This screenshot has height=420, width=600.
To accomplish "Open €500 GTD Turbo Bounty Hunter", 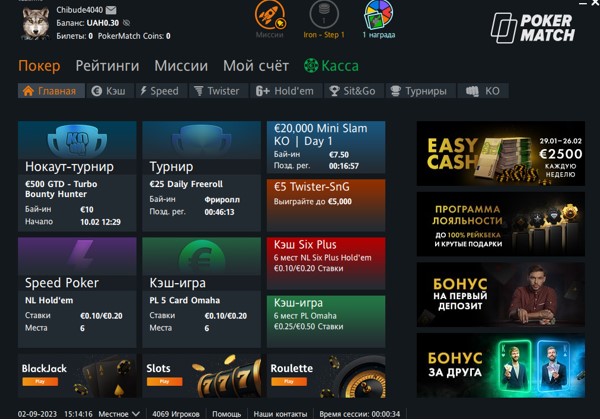I will 61,189.
